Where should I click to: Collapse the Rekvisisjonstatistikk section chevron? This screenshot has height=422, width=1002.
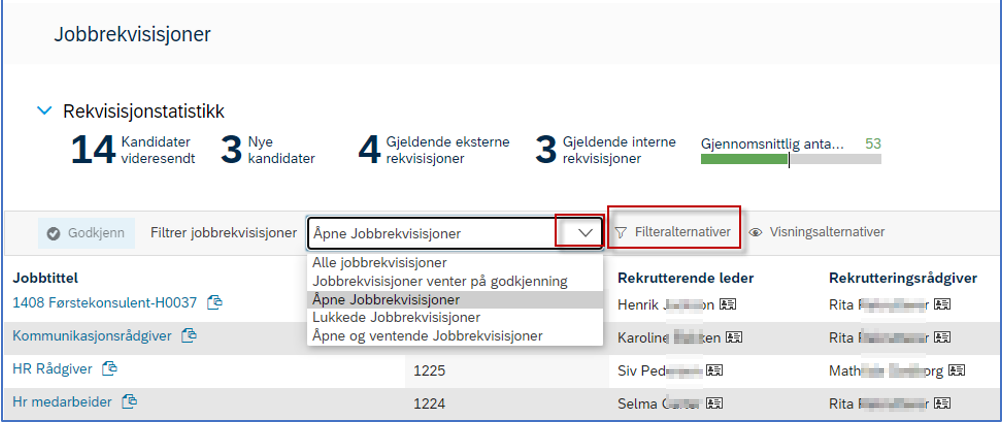click(x=44, y=111)
